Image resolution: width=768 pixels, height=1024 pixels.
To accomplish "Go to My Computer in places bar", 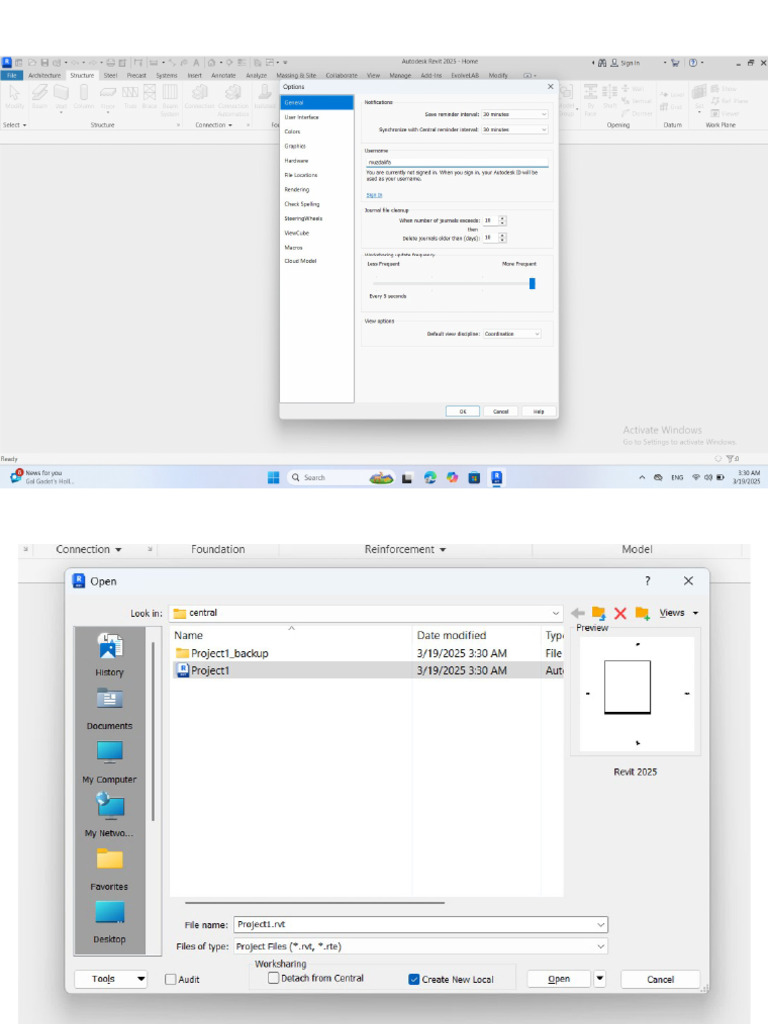I will (x=109, y=762).
